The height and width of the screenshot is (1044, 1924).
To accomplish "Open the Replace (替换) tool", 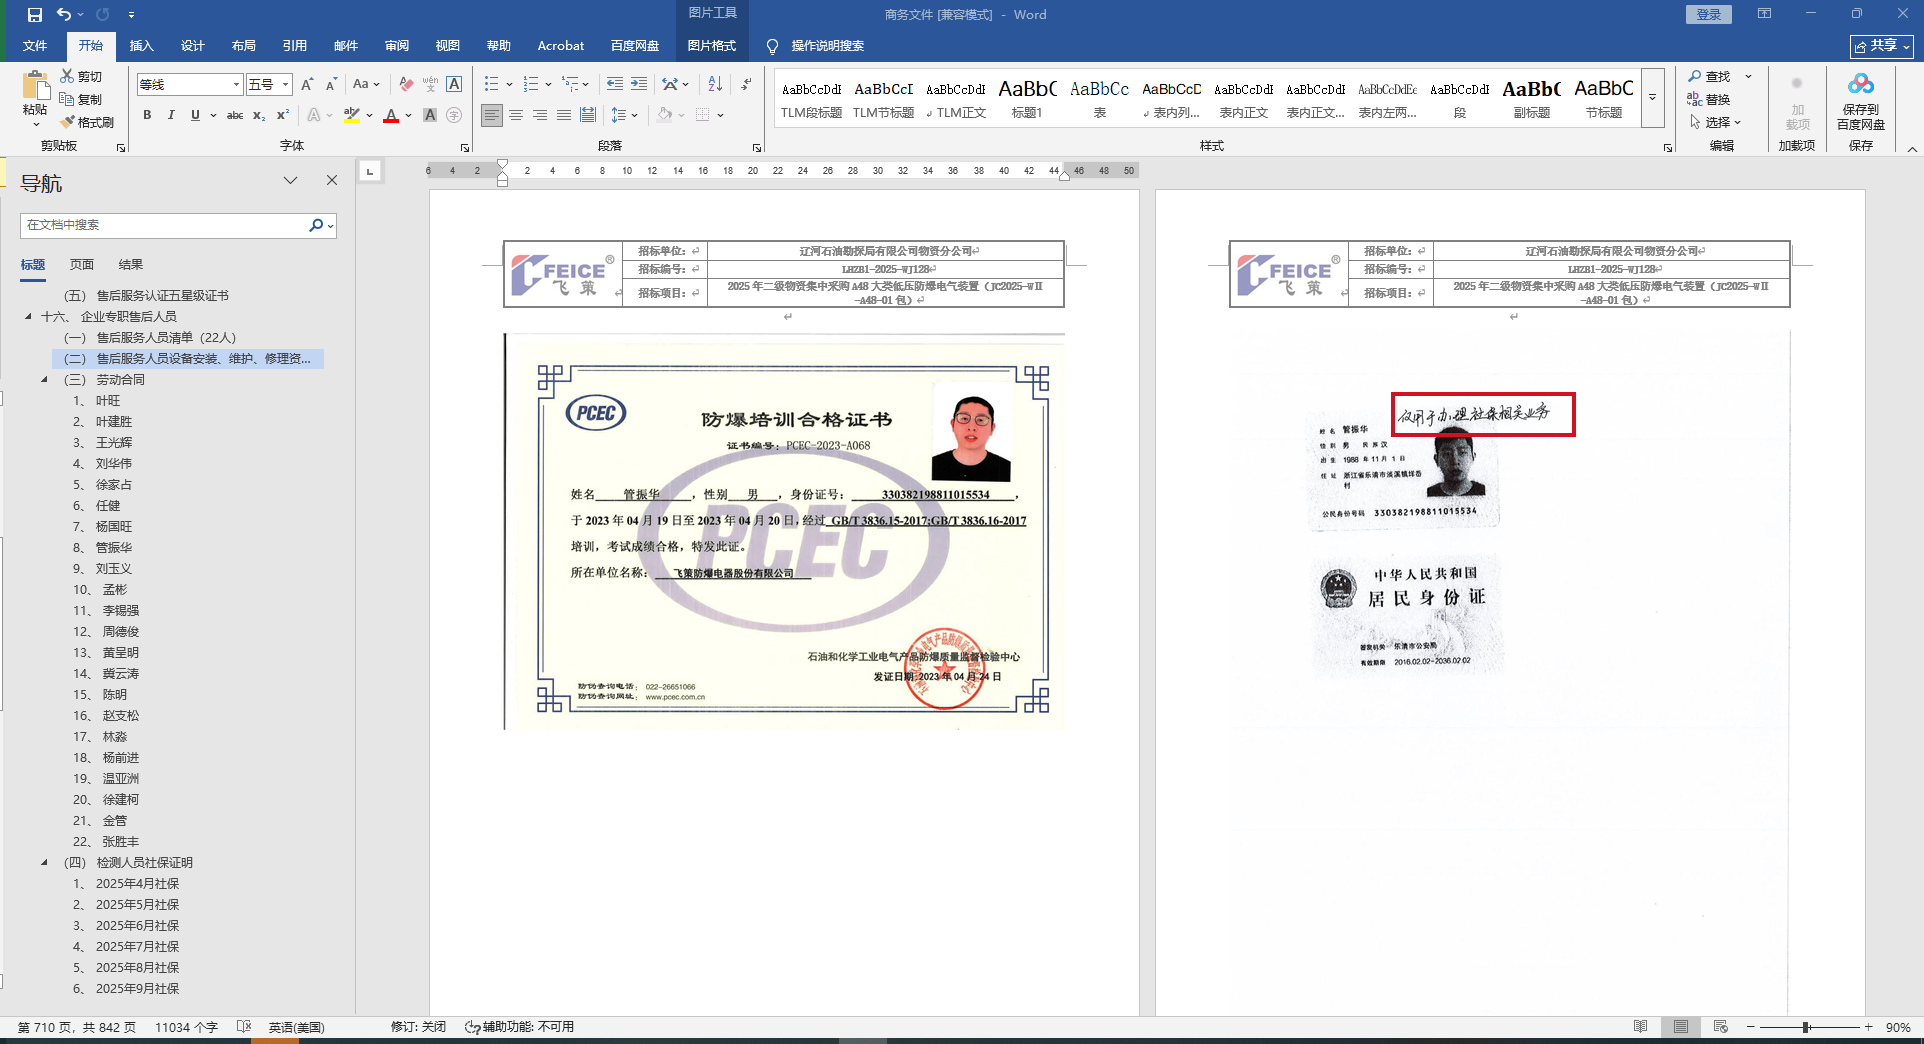I will point(1710,99).
